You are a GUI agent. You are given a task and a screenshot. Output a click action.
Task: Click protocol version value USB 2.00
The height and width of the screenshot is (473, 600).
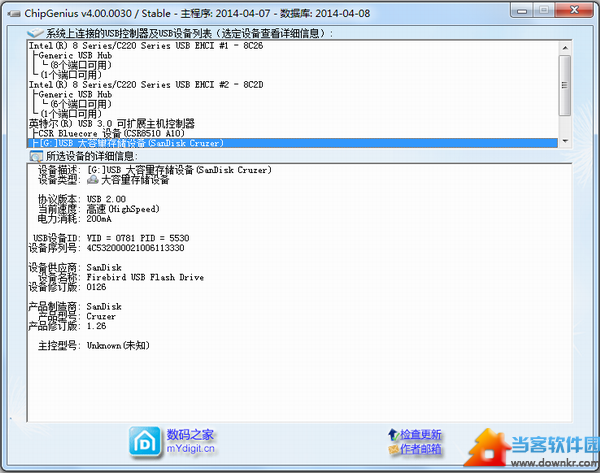(x=106, y=199)
